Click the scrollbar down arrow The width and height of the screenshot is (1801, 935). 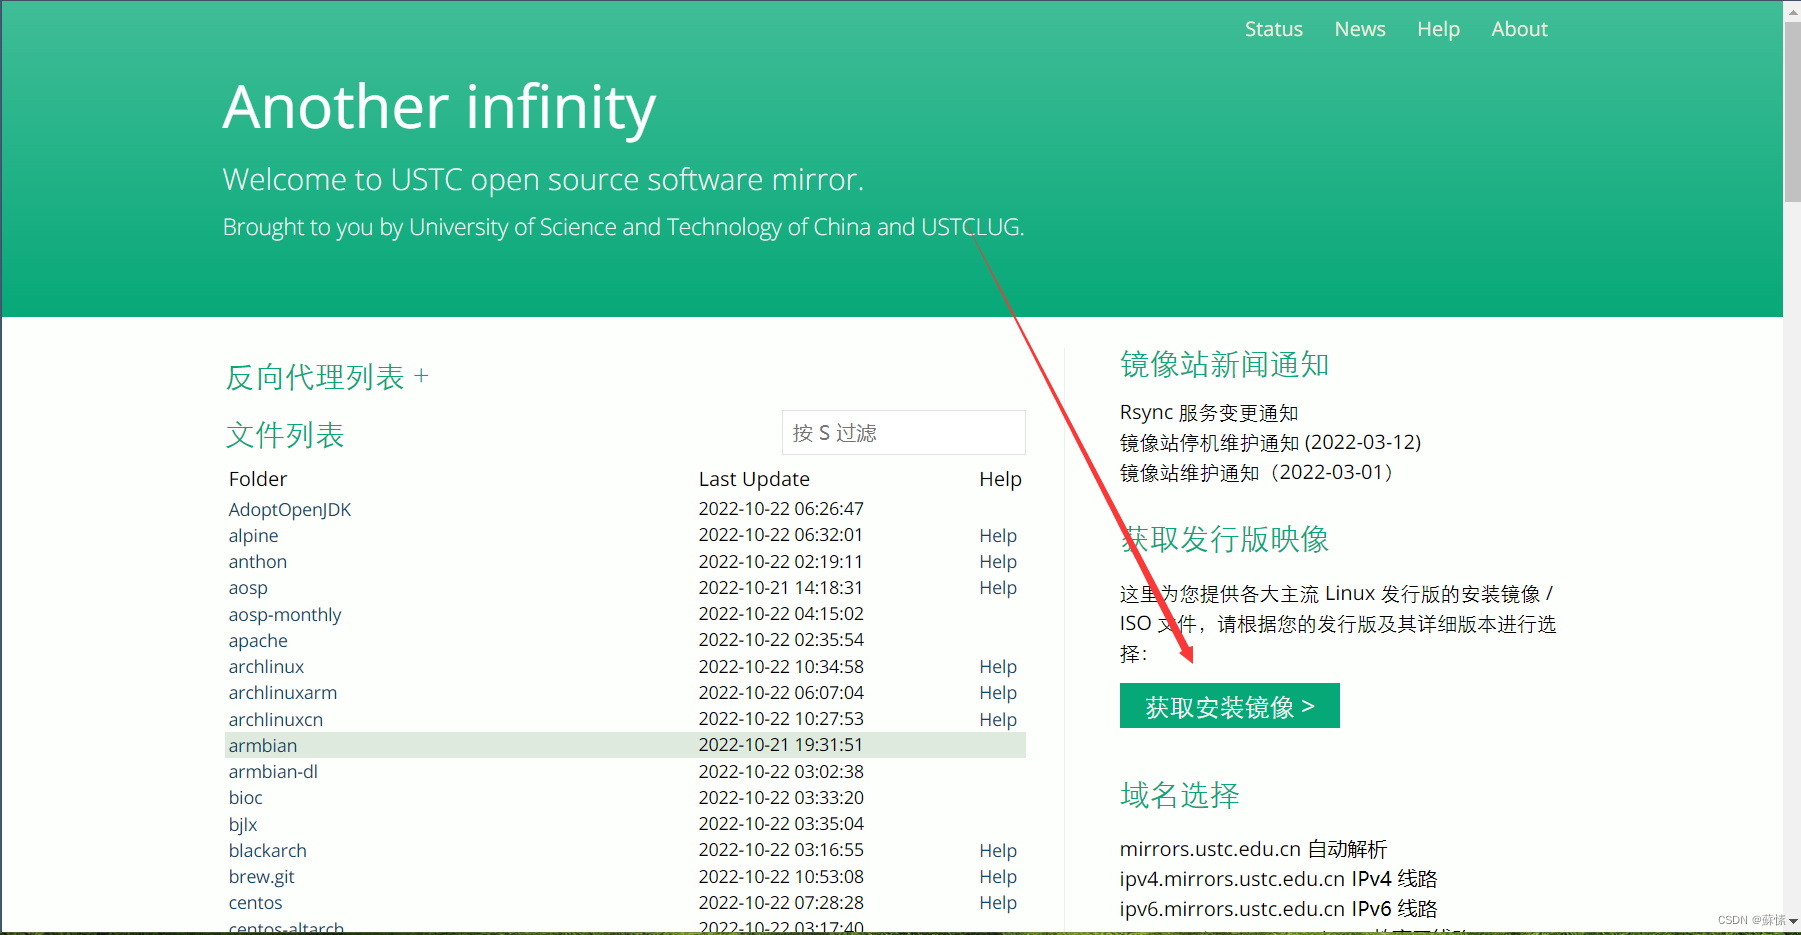pyautogui.click(x=1793, y=921)
